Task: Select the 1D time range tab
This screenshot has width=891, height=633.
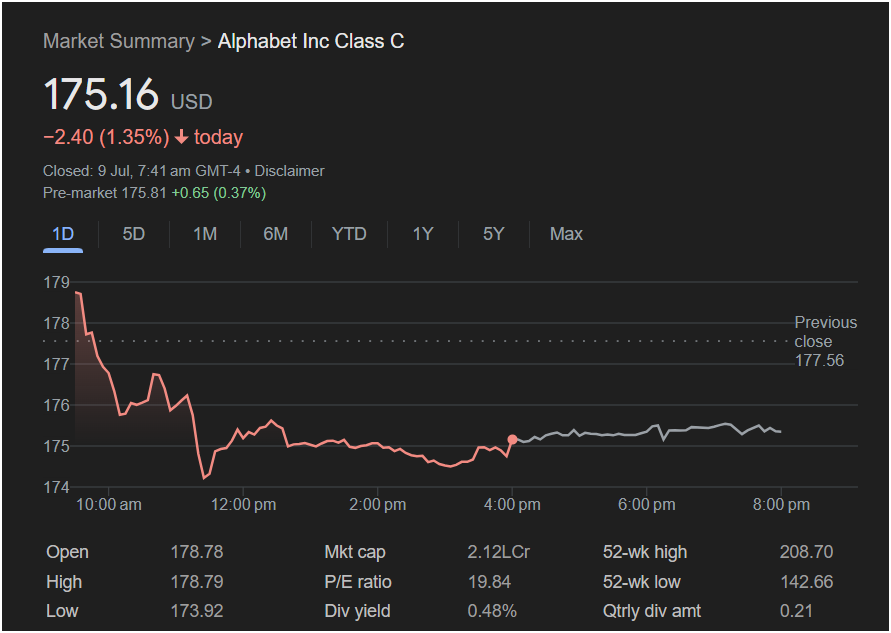Action: click(x=63, y=234)
